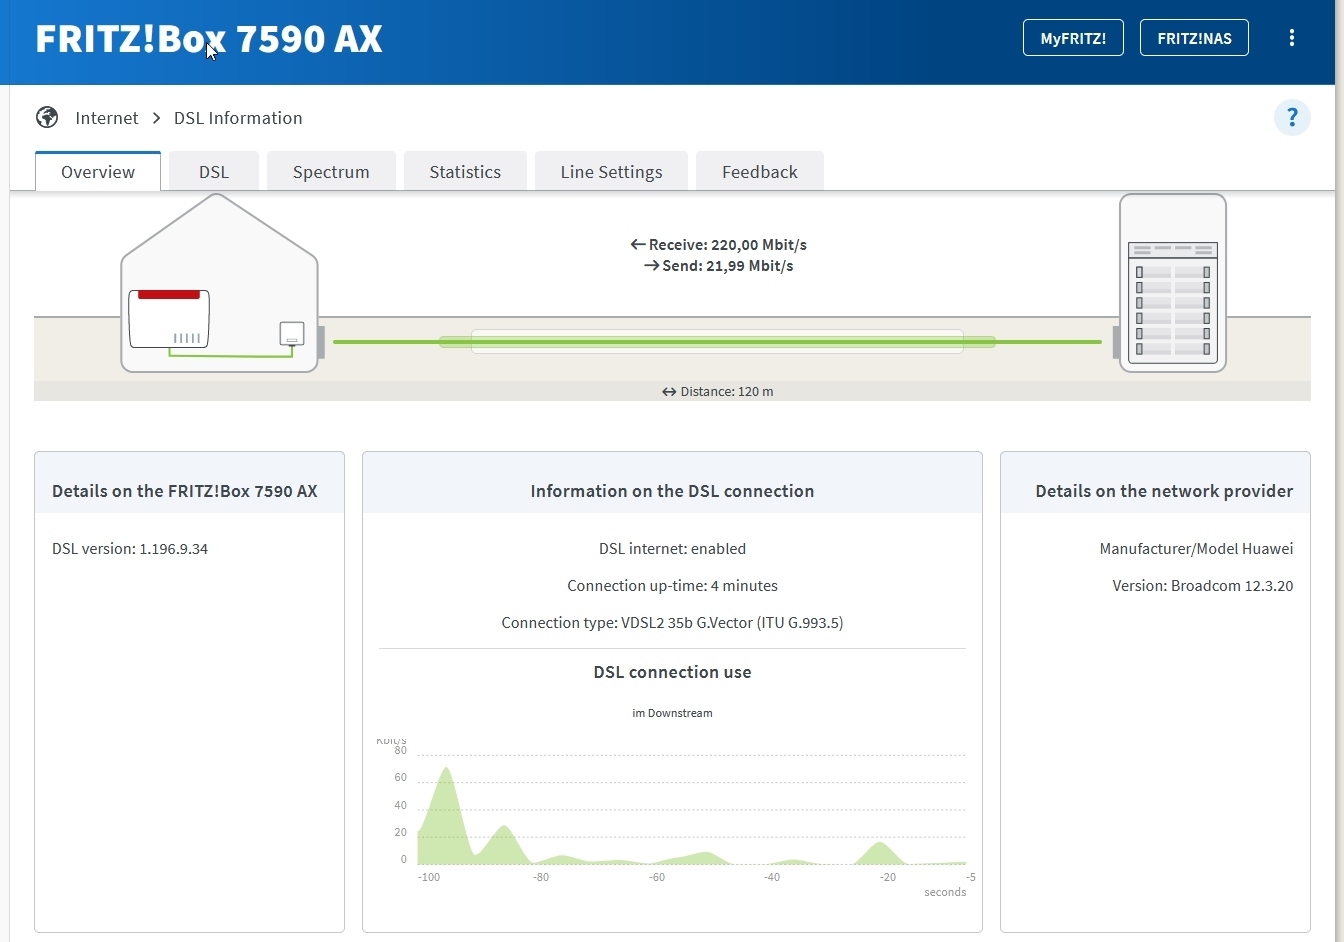Click Information on the DSL connection heading

point(672,491)
